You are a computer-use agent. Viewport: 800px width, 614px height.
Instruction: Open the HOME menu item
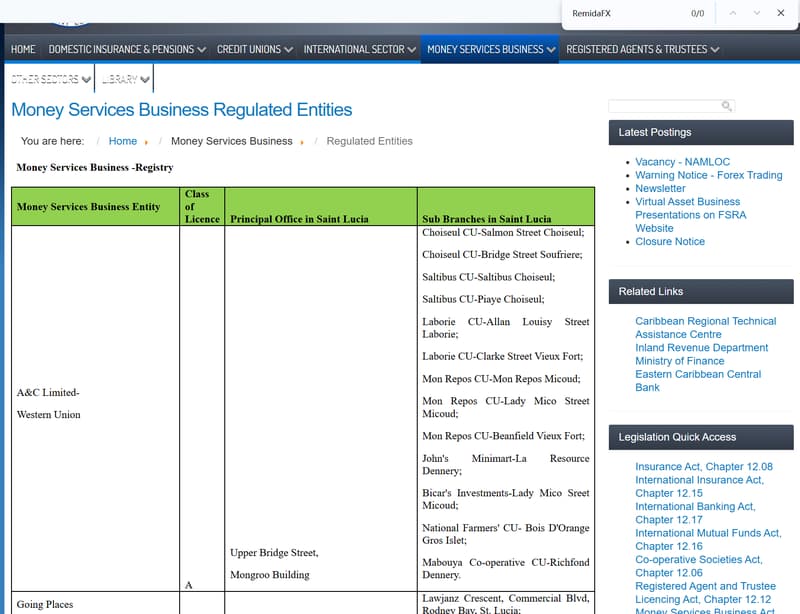pyautogui.click(x=23, y=49)
